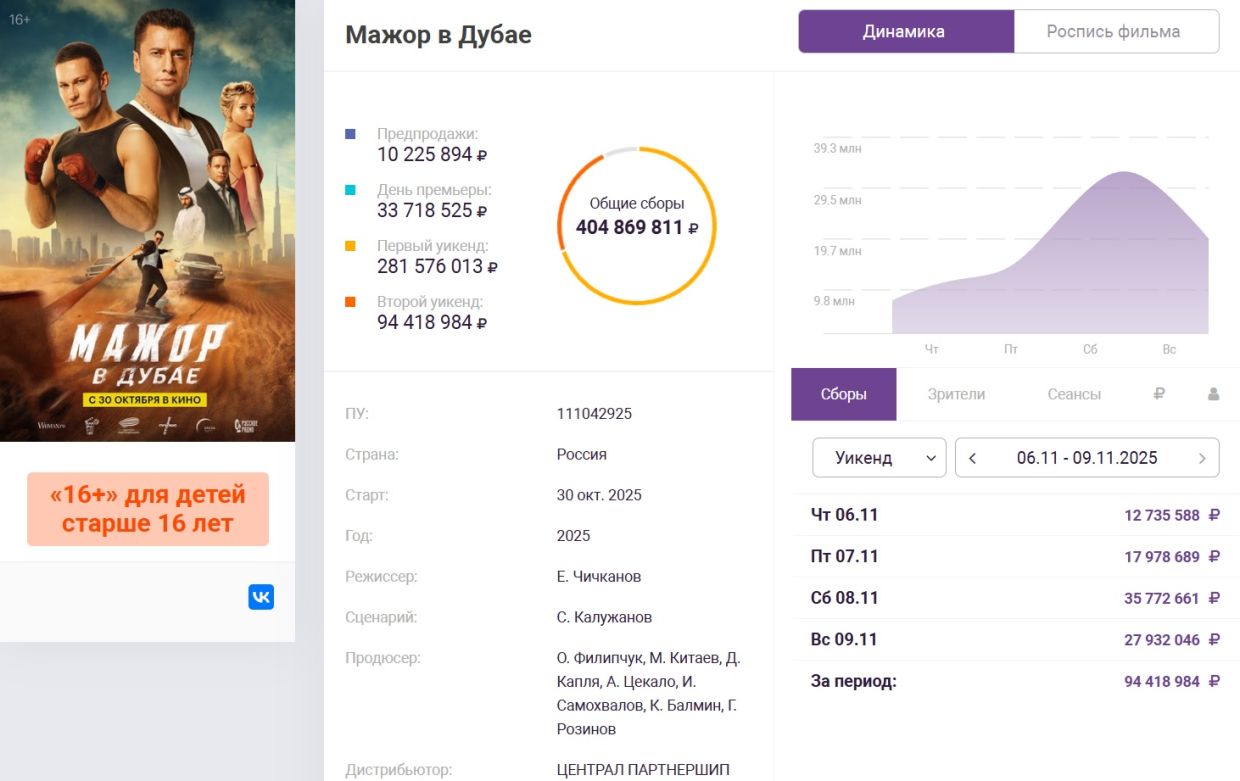Click the blue Предпродажи legend marker

[350, 133]
